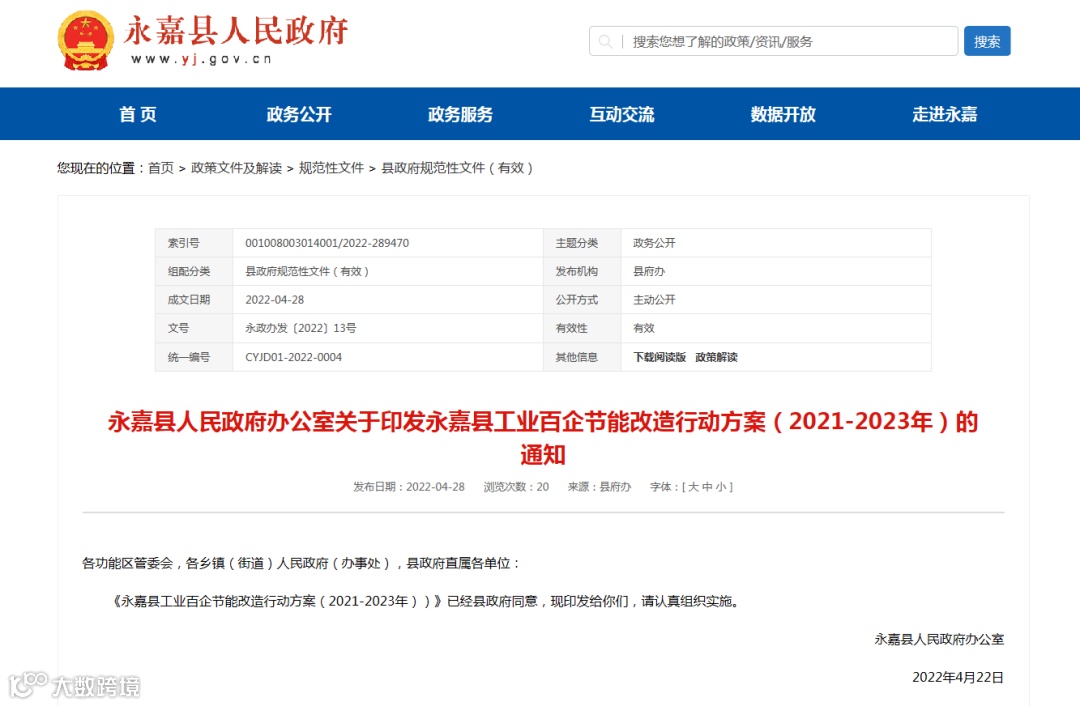Screen dimensions: 1080x706
Task: Click the 组配分类 value 县政府规范性文件（有效）
Action: coord(307,271)
